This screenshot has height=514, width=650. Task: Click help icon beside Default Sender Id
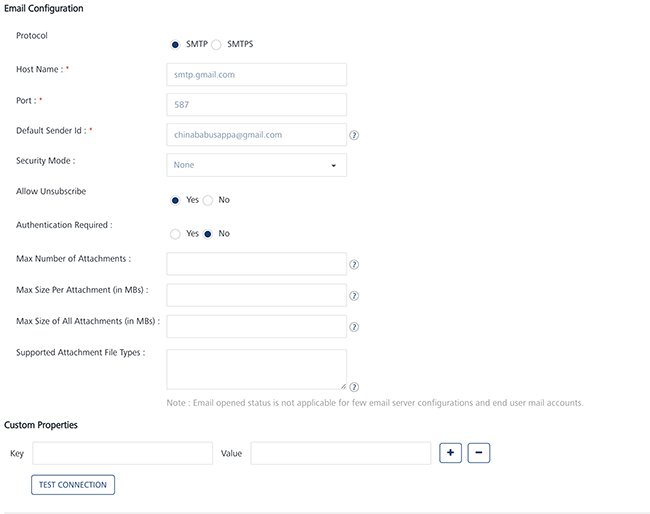[354, 135]
